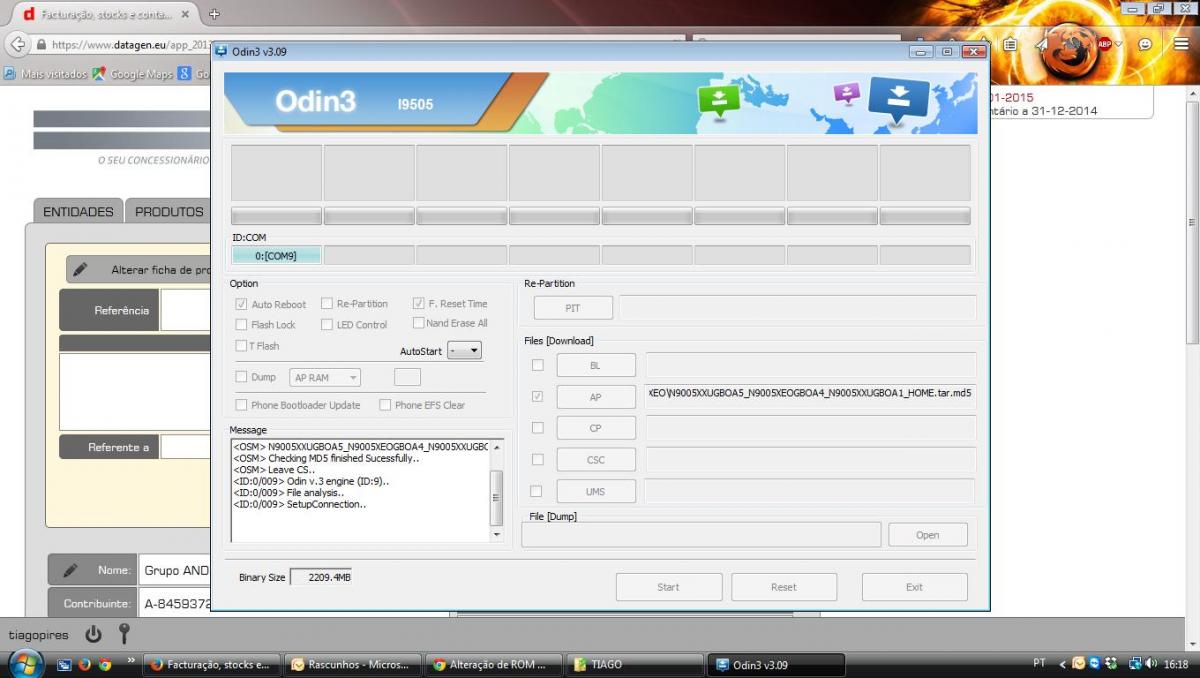Enable the Flash Lock checkbox
The width and height of the screenshot is (1200, 678).
point(241,324)
